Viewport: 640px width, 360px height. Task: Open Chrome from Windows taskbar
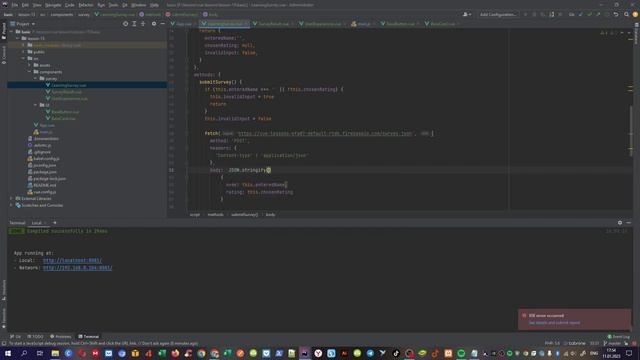click(201, 353)
